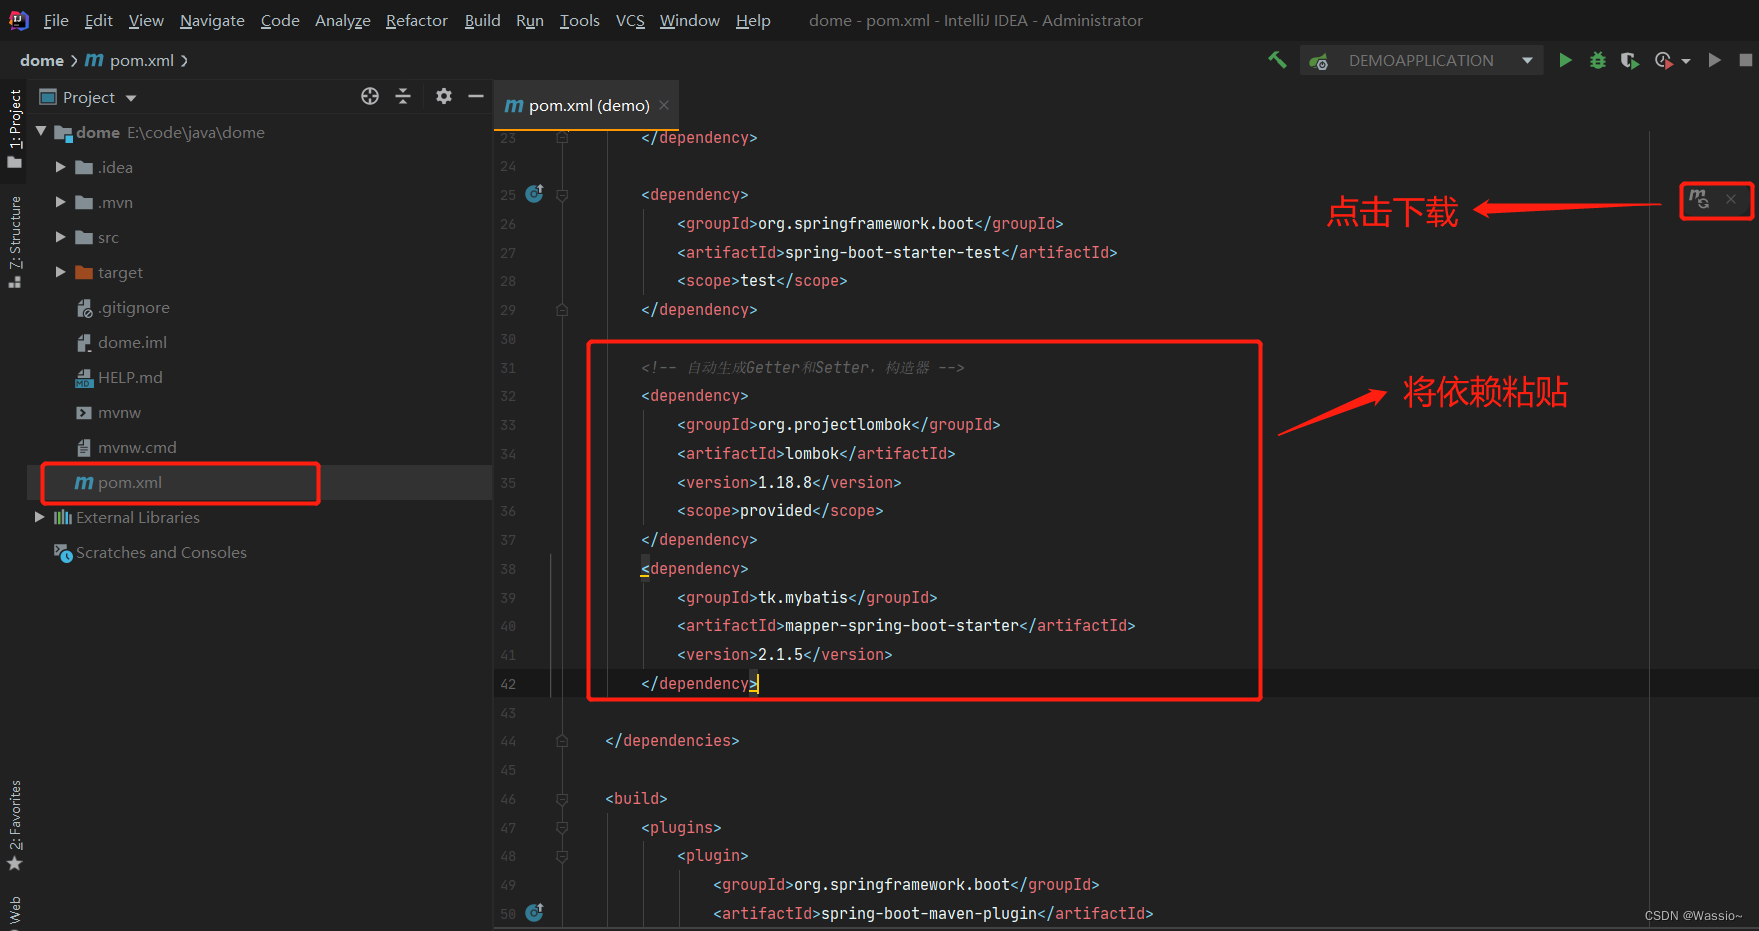Select the mvnw file
The width and height of the screenshot is (1759, 931).
[119, 412]
